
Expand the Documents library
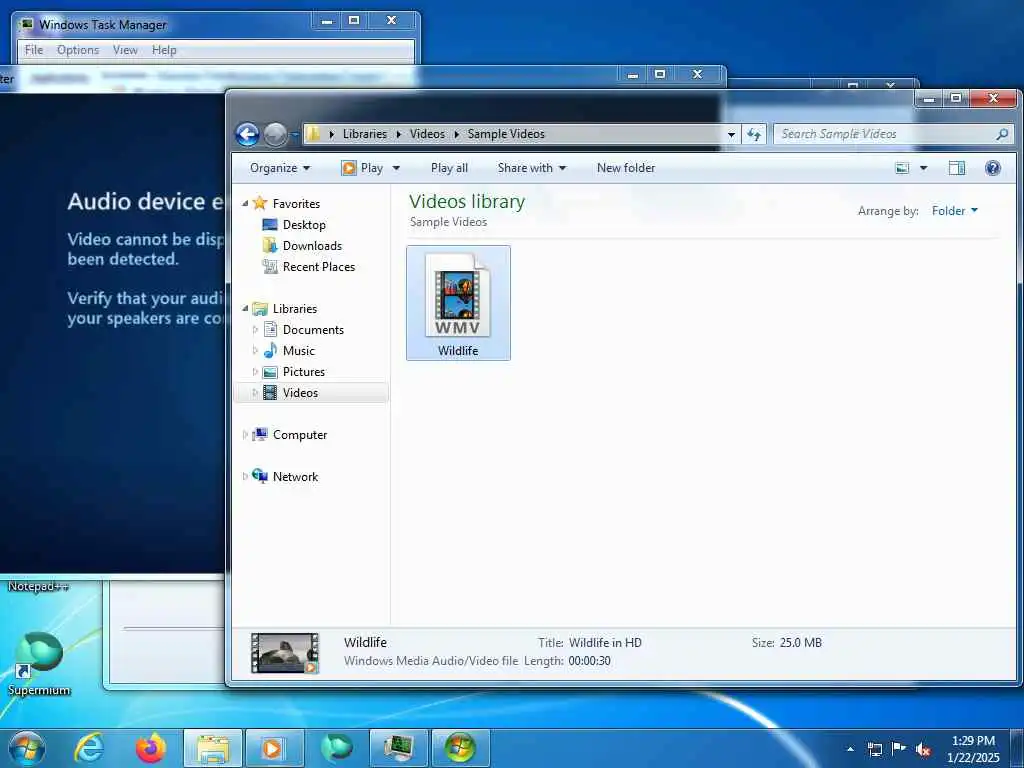[x=255, y=330]
